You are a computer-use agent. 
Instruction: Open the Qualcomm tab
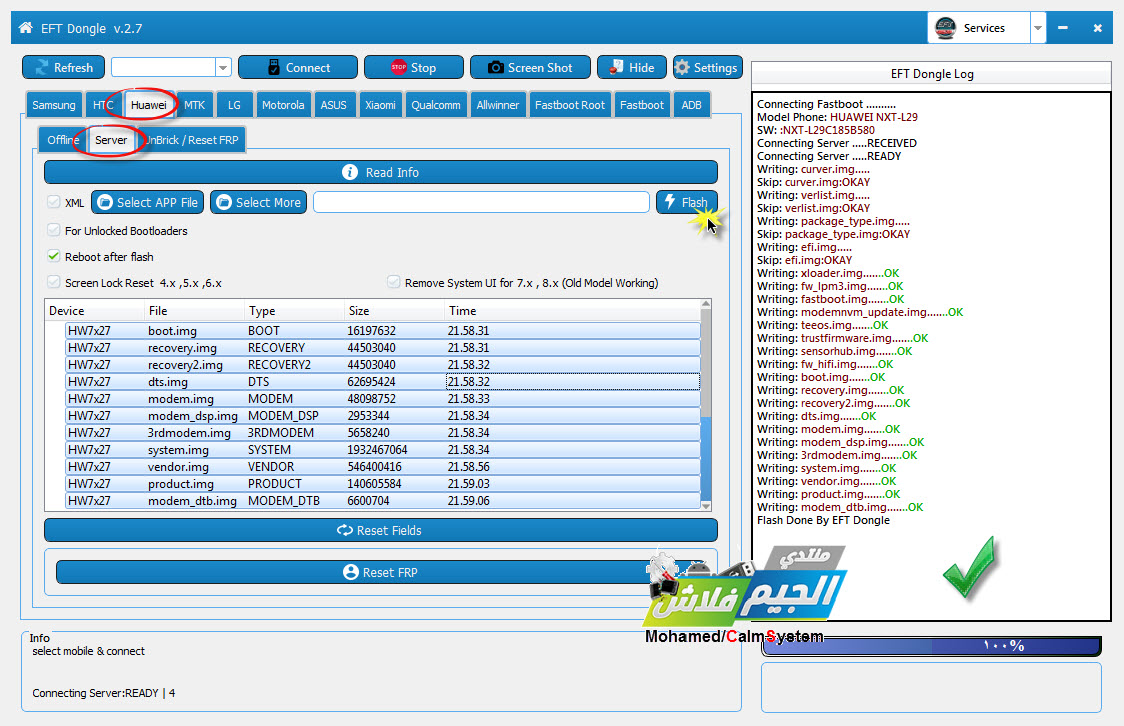[436, 105]
